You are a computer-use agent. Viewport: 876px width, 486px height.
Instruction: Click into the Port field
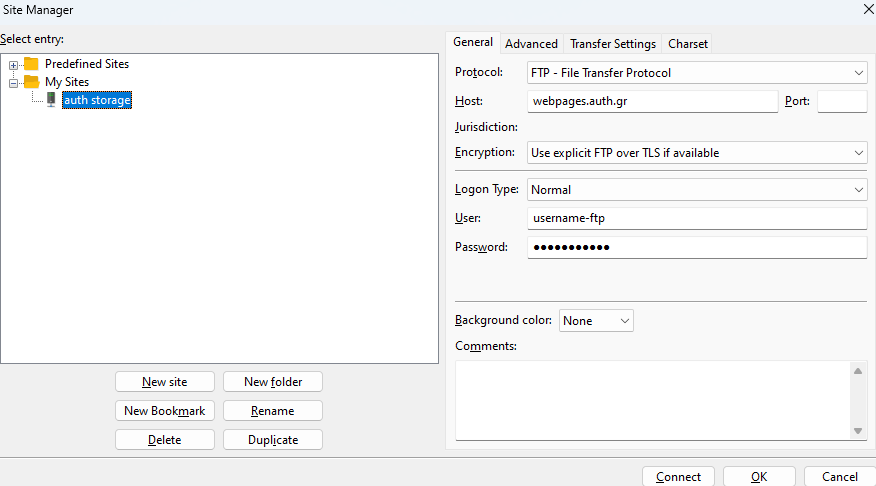841,102
